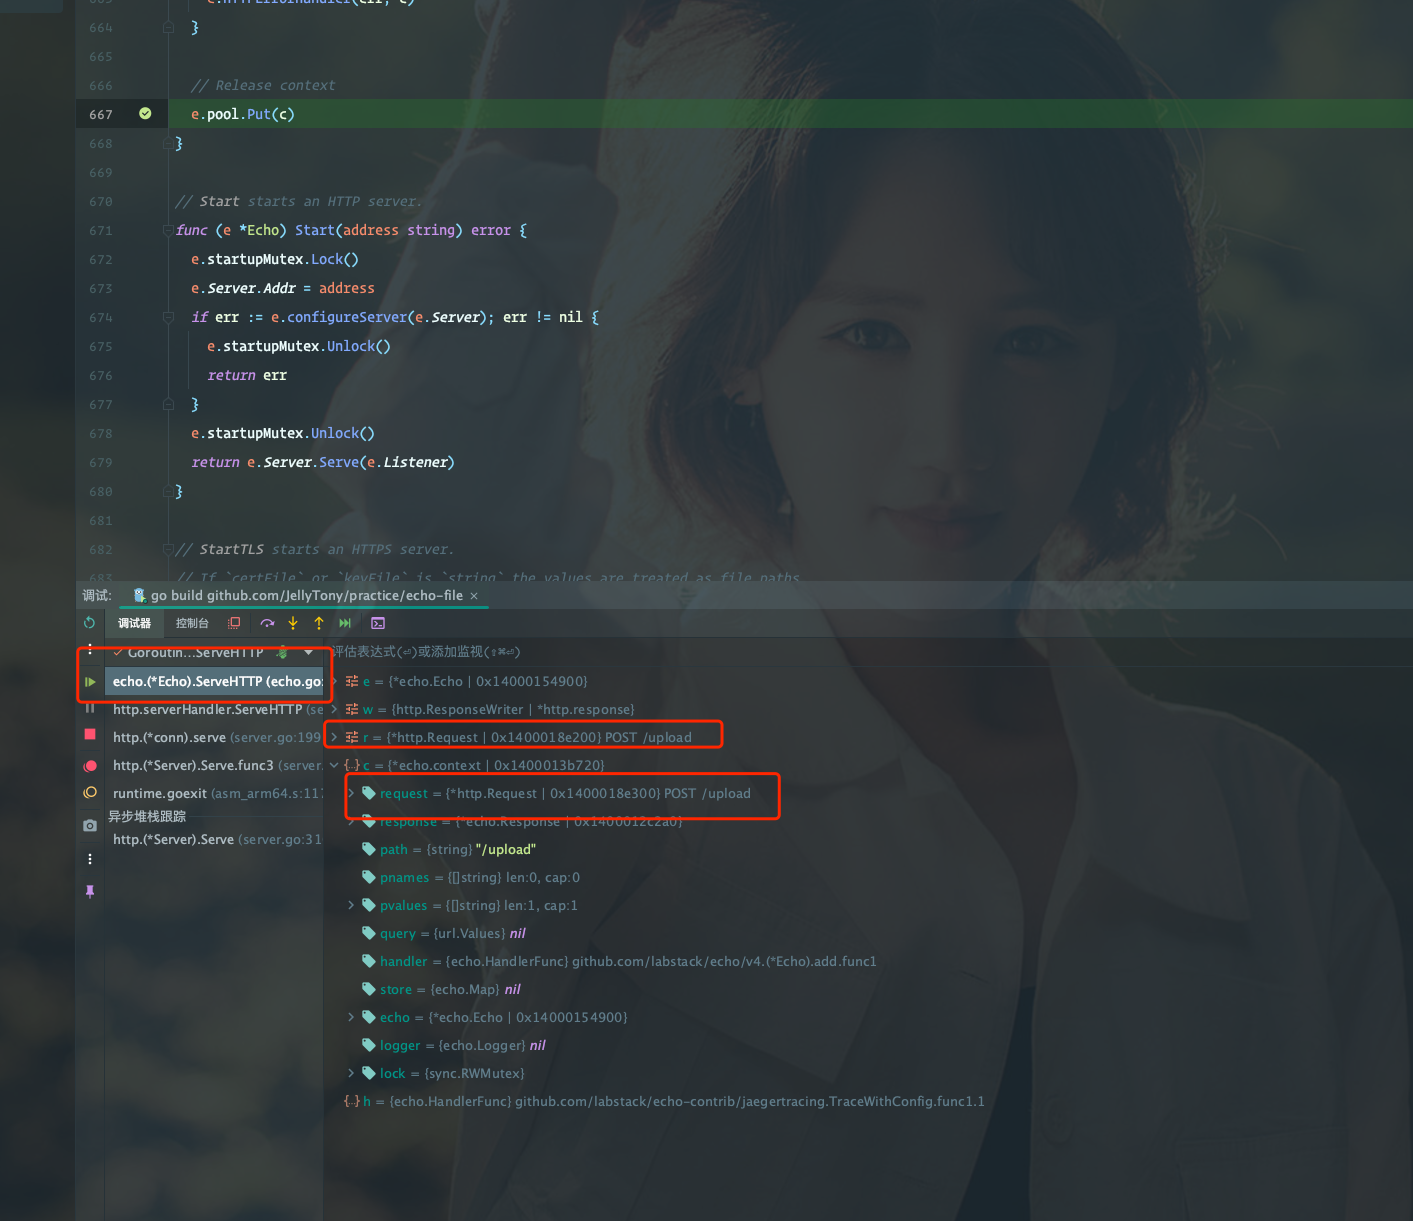This screenshot has width=1413, height=1221.
Task: Click the breakpoint marker at line 667
Action: click(145, 114)
